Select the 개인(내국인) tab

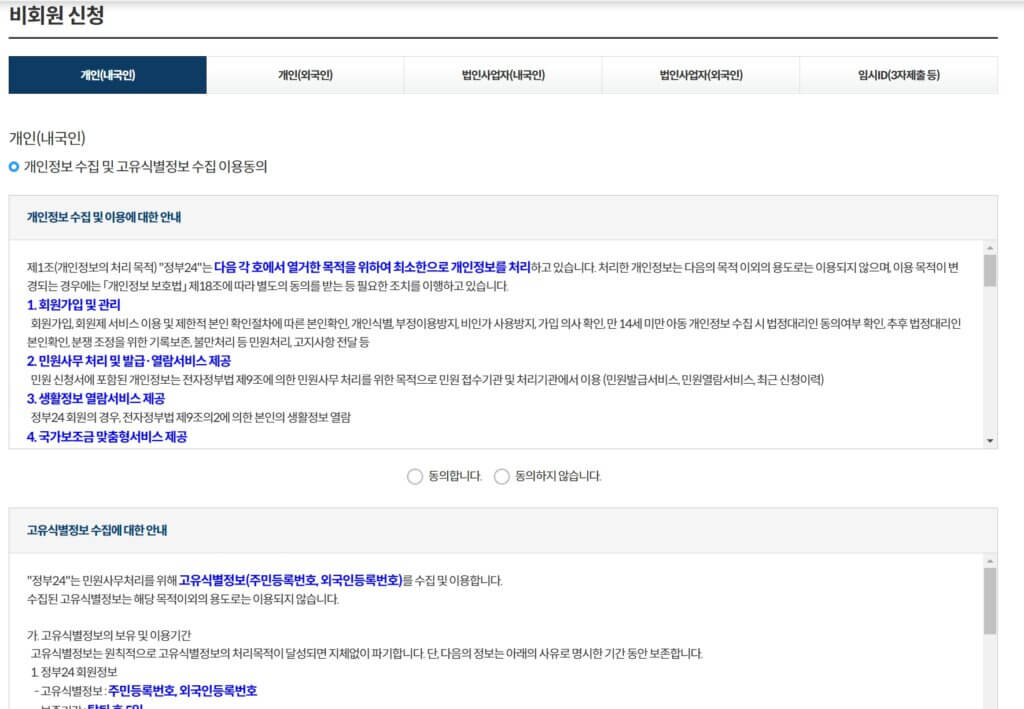(108, 75)
